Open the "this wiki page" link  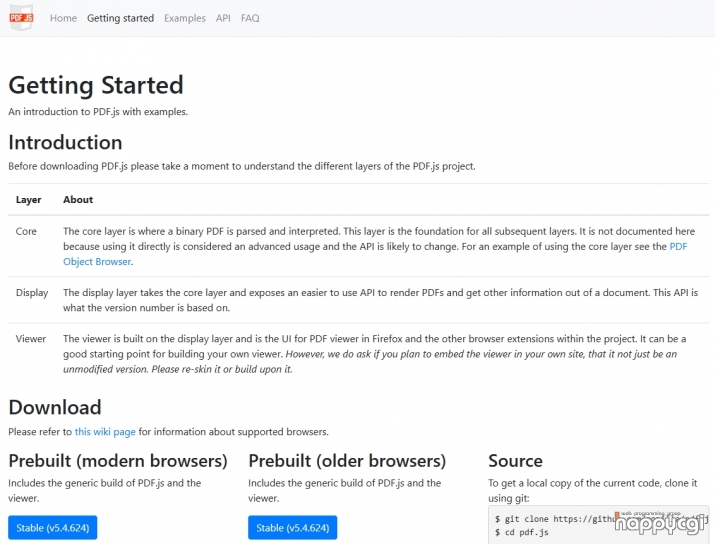(x=104, y=432)
